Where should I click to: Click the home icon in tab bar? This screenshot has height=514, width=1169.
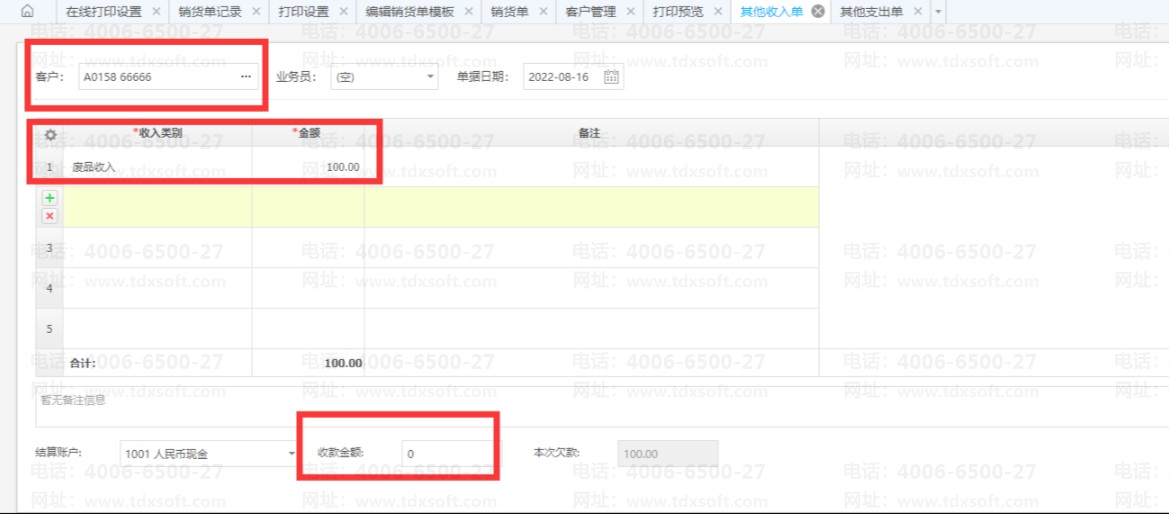click(x=27, y=12)
